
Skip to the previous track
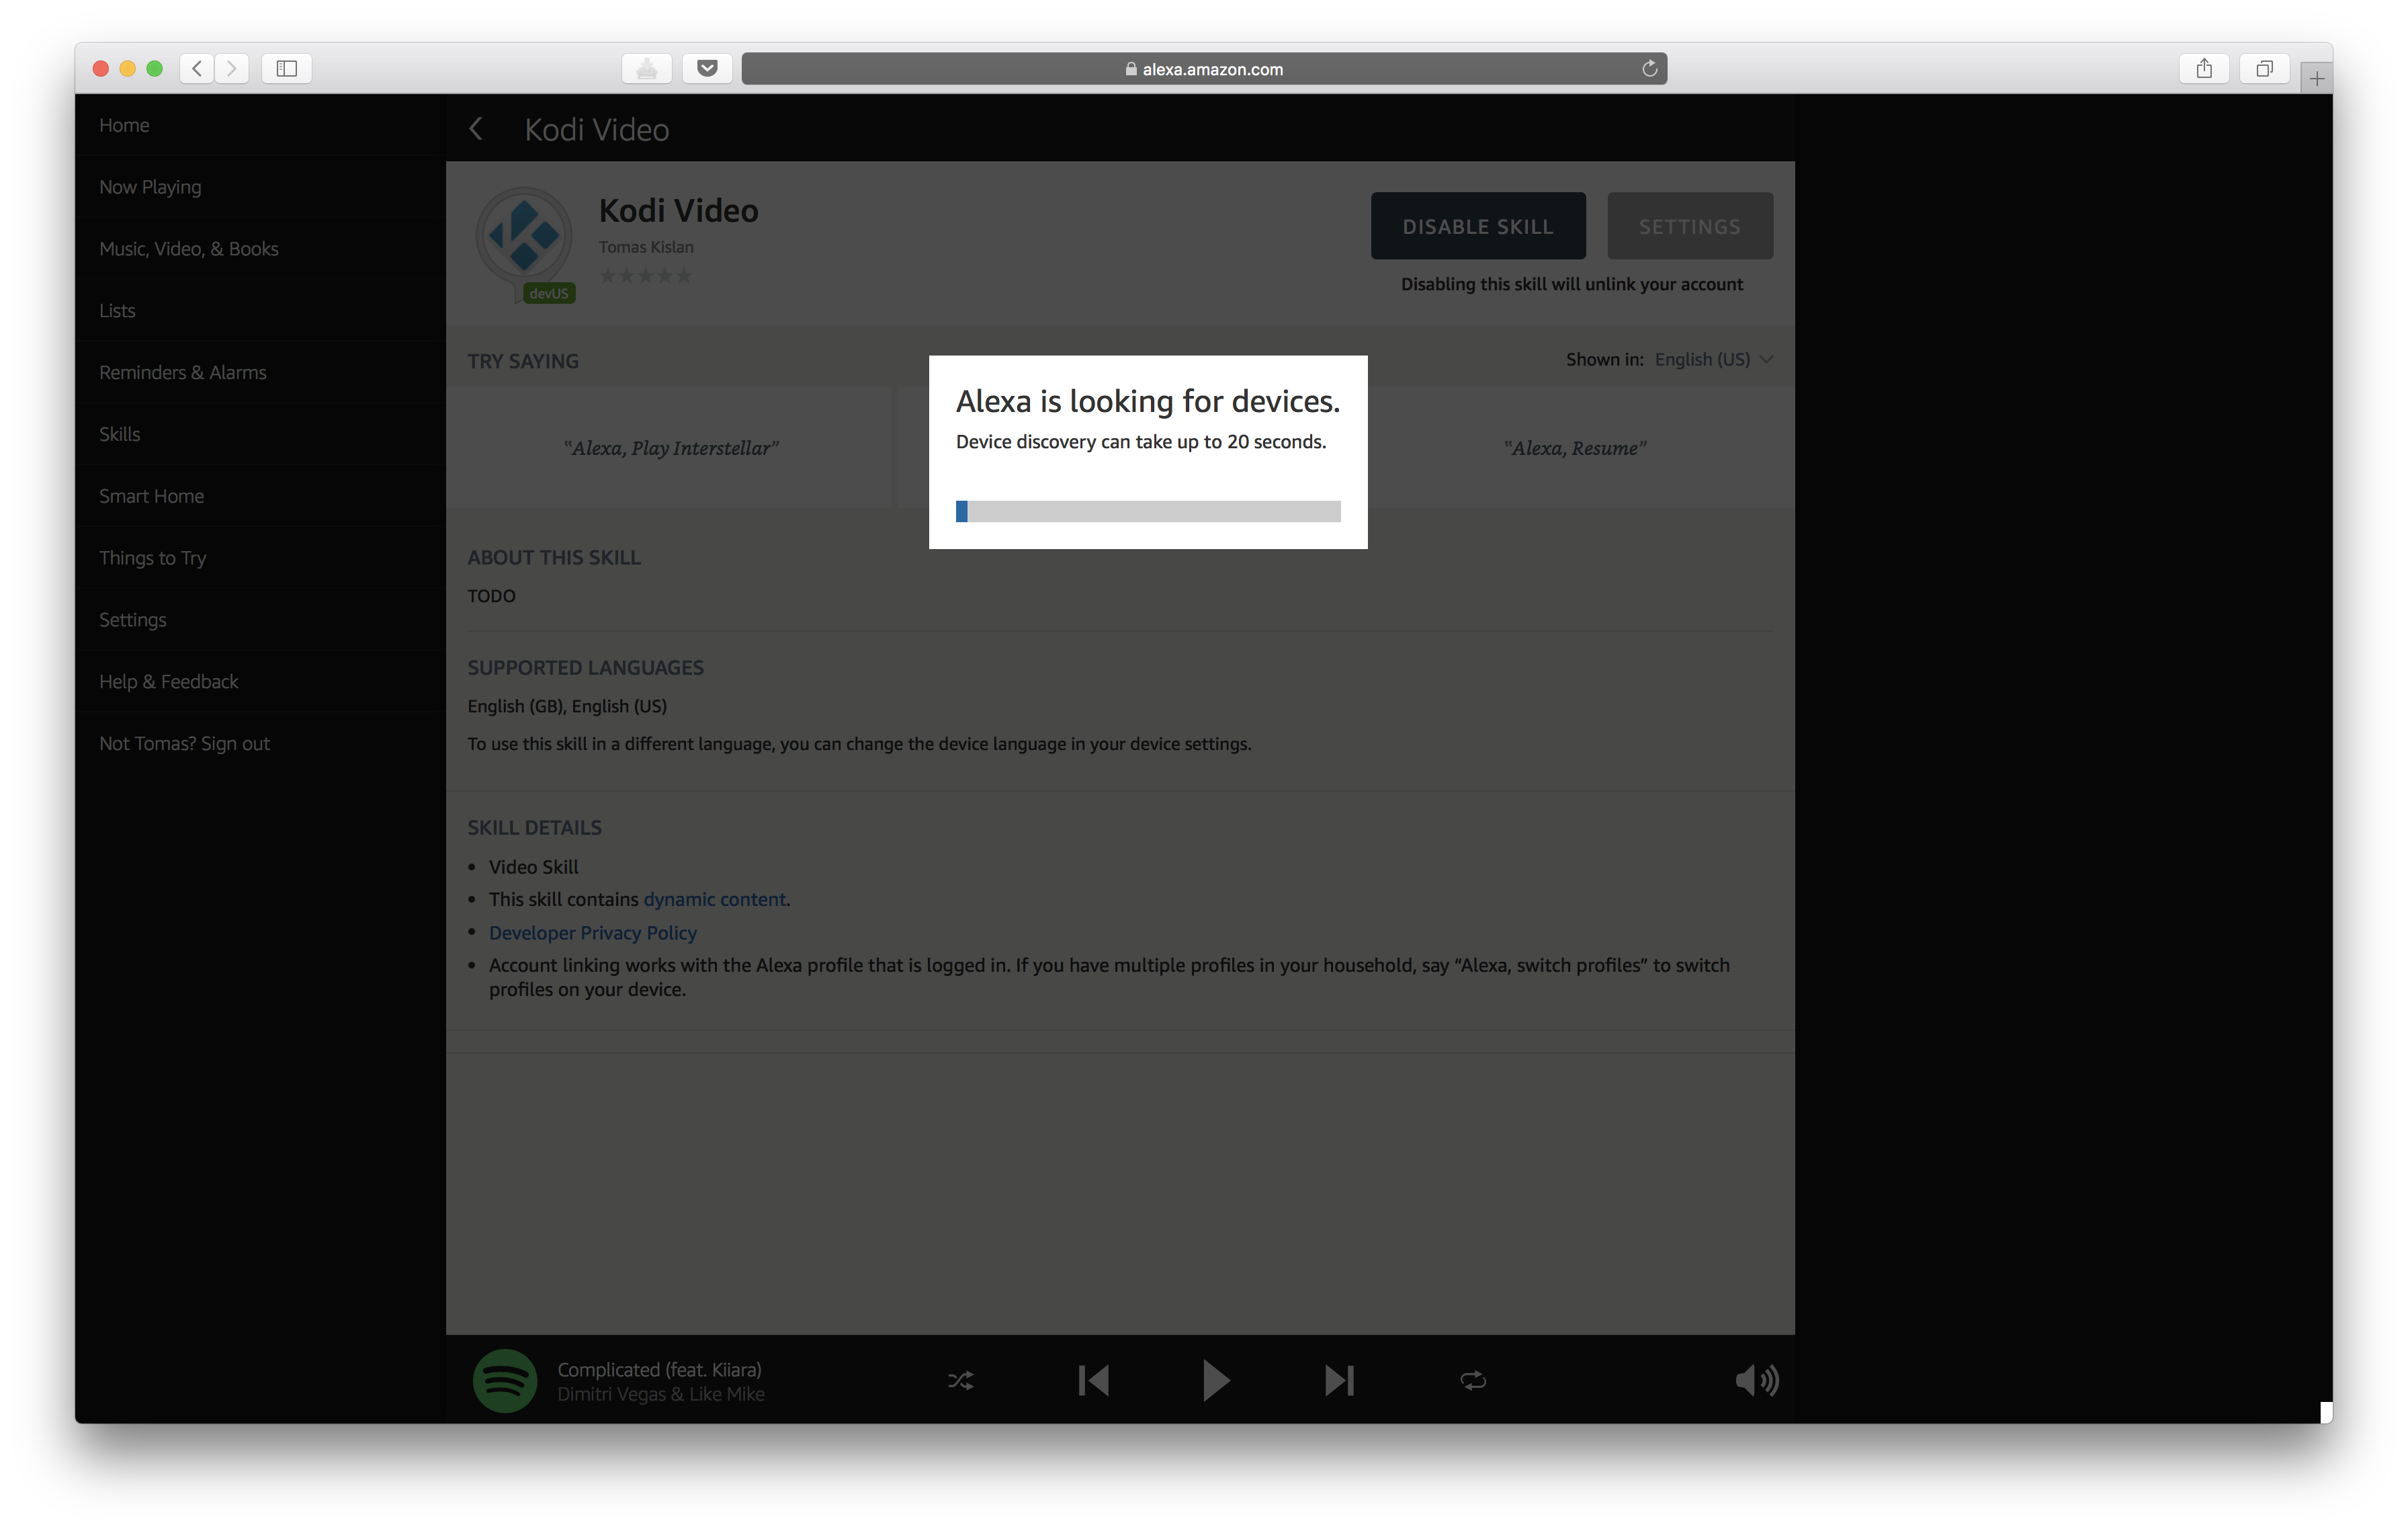coord(1094,1381)
